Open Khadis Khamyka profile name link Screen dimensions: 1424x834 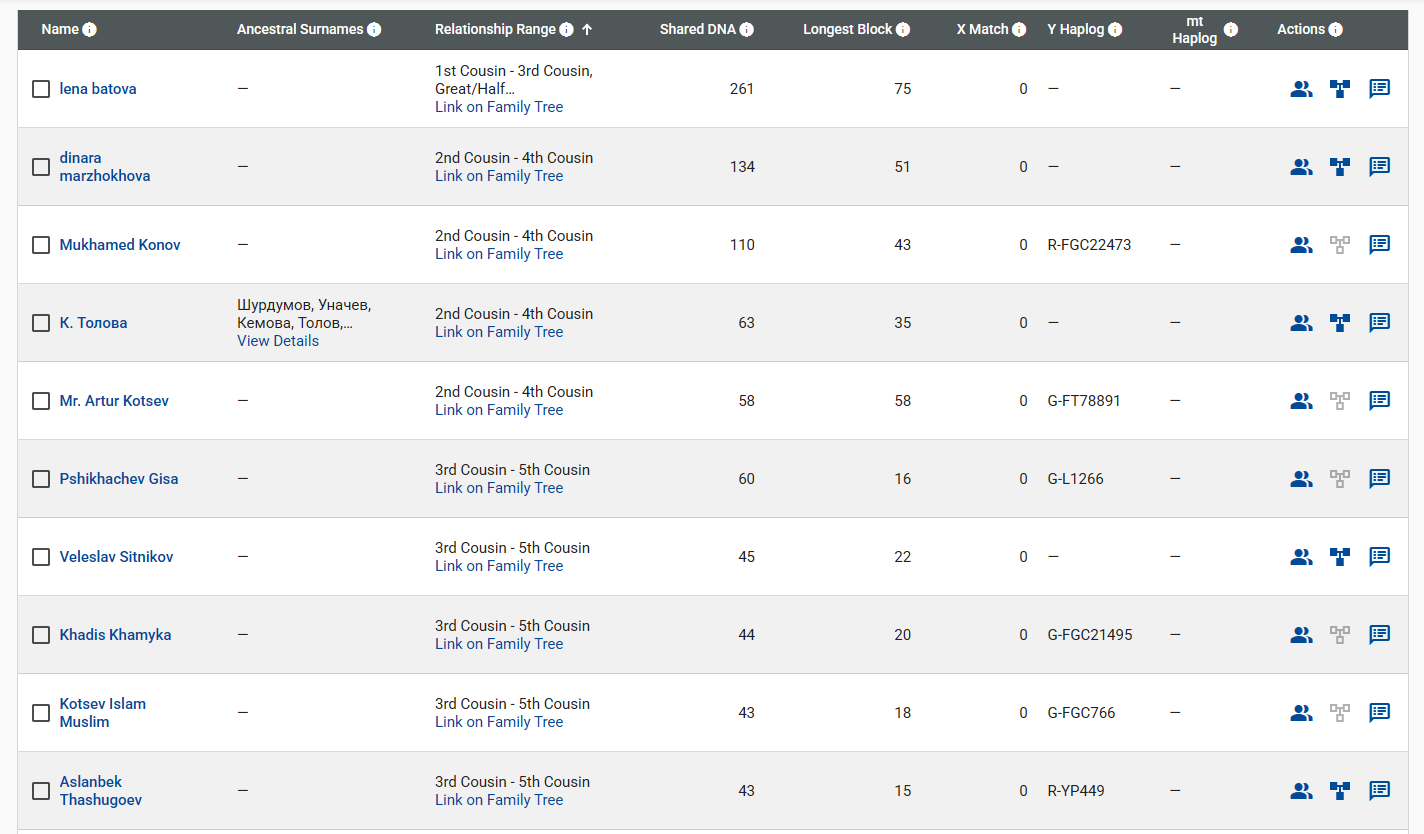pyautogui.click(x=115, y=635)
